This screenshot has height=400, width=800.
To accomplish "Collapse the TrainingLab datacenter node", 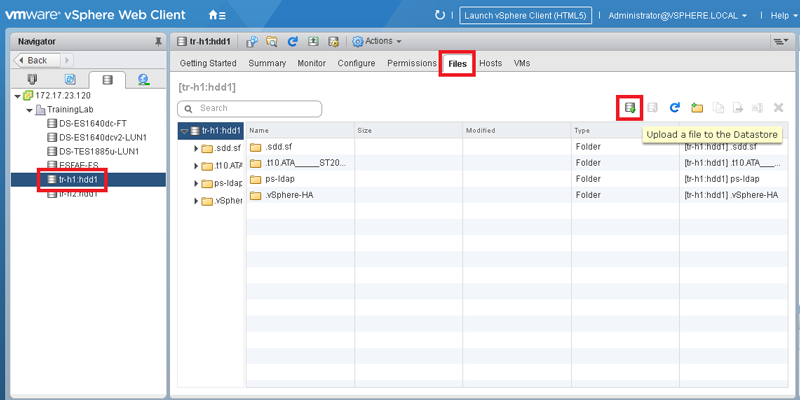I will [30, 110].
